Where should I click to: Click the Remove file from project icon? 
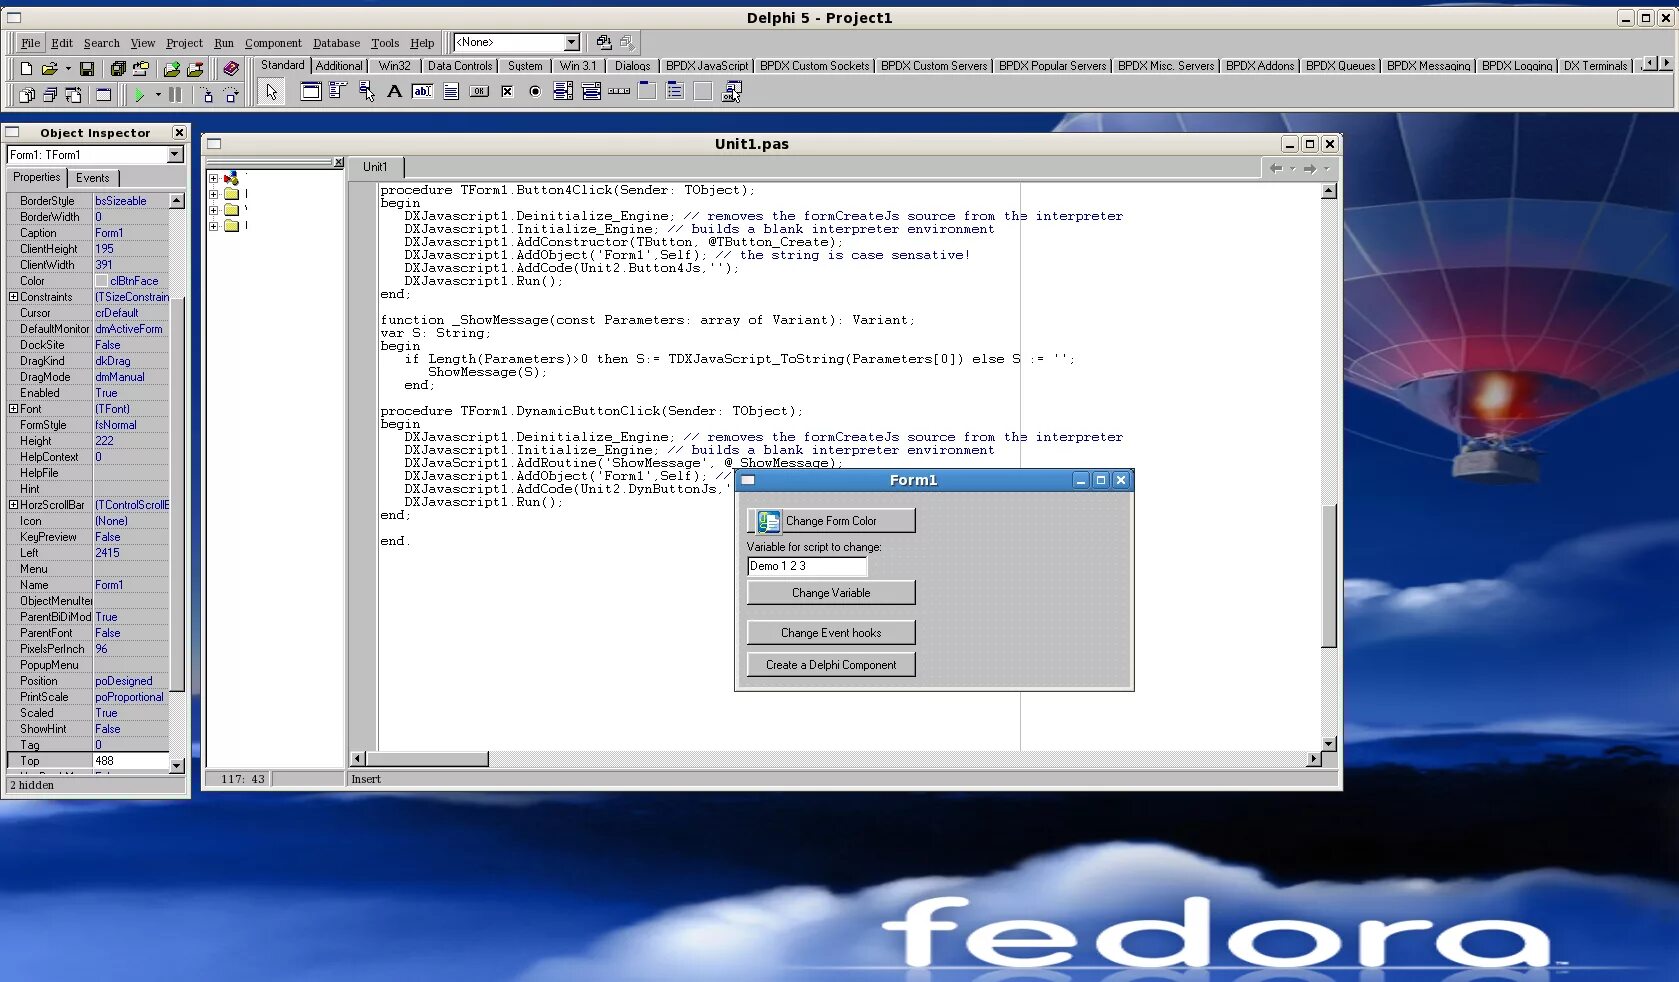[195, 69]
